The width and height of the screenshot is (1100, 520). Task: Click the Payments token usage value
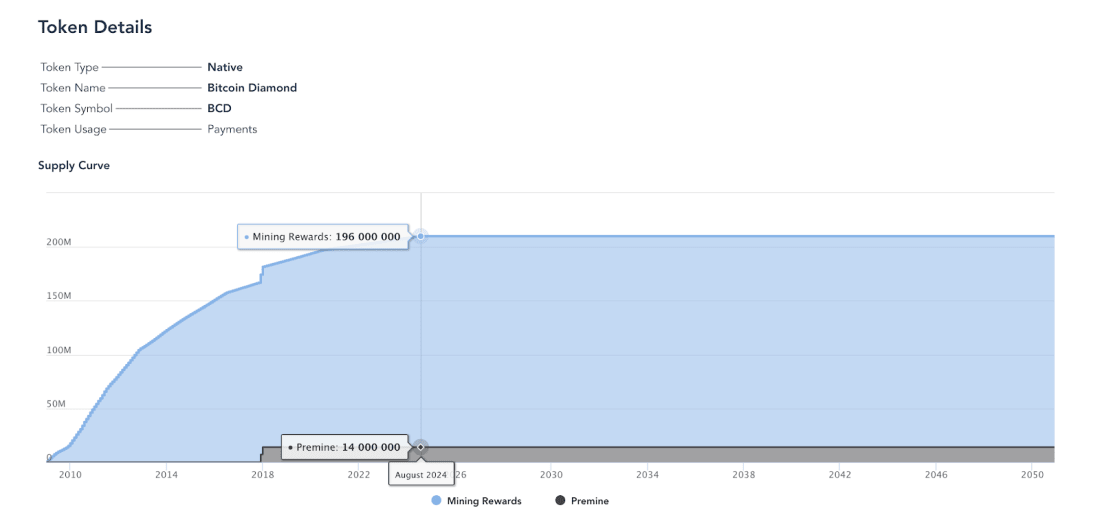click(232, 129)
